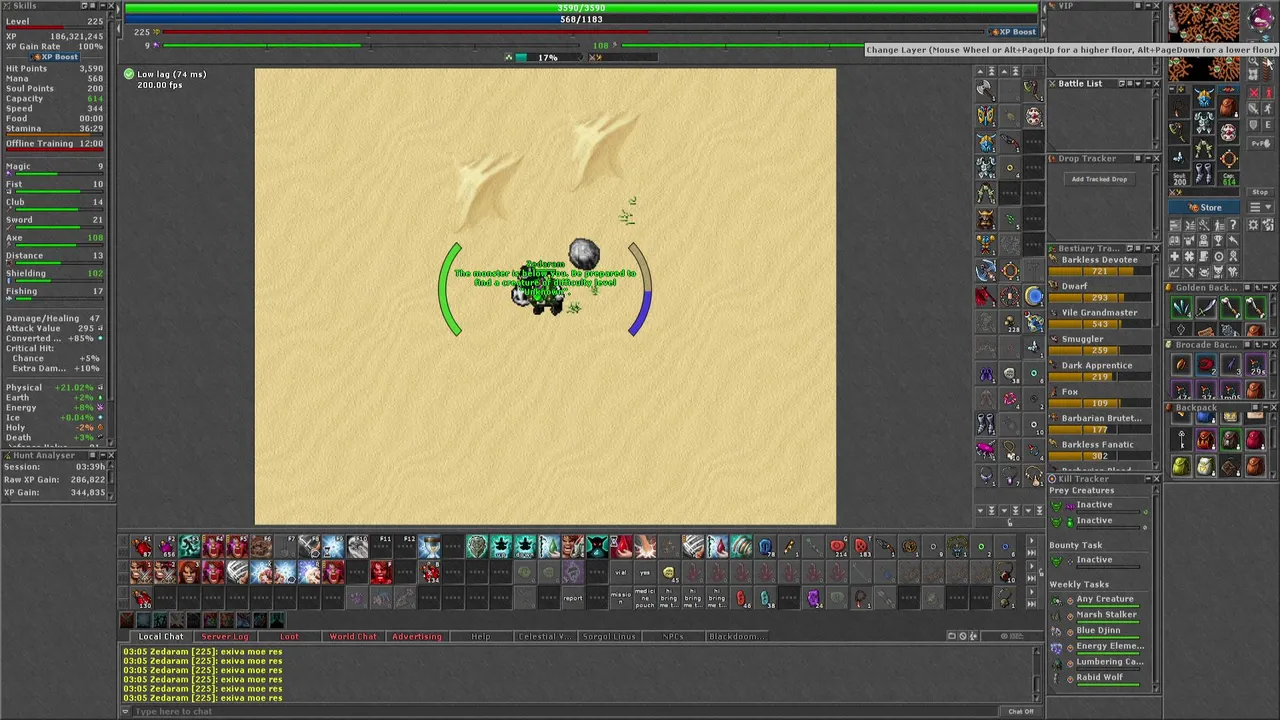Click the green backpack inside Backpack container
Screen dimensions: 1280x720
[x=1182, y=465]
